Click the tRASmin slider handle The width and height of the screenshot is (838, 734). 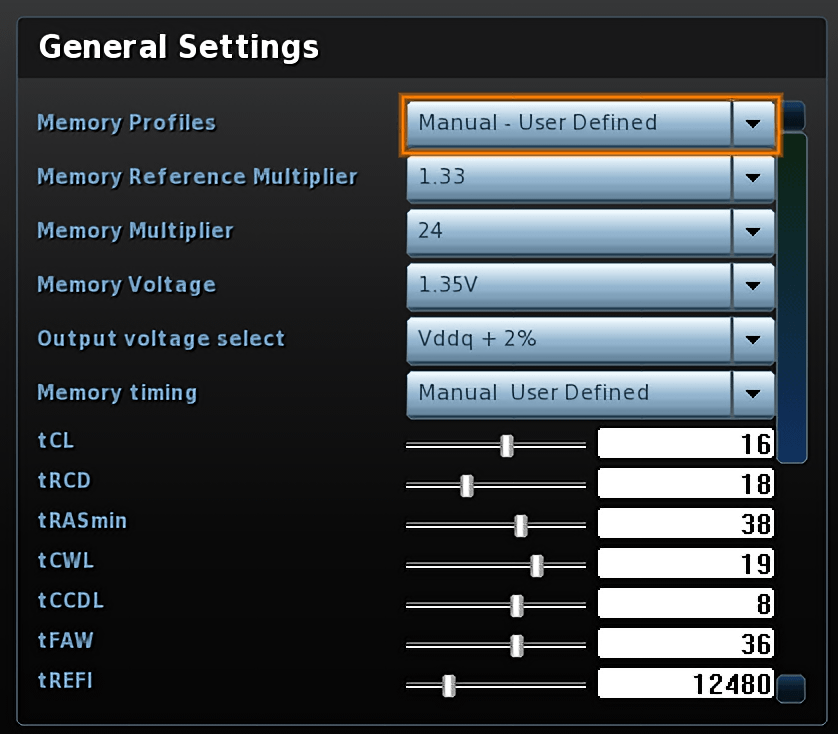pos(521,526)
